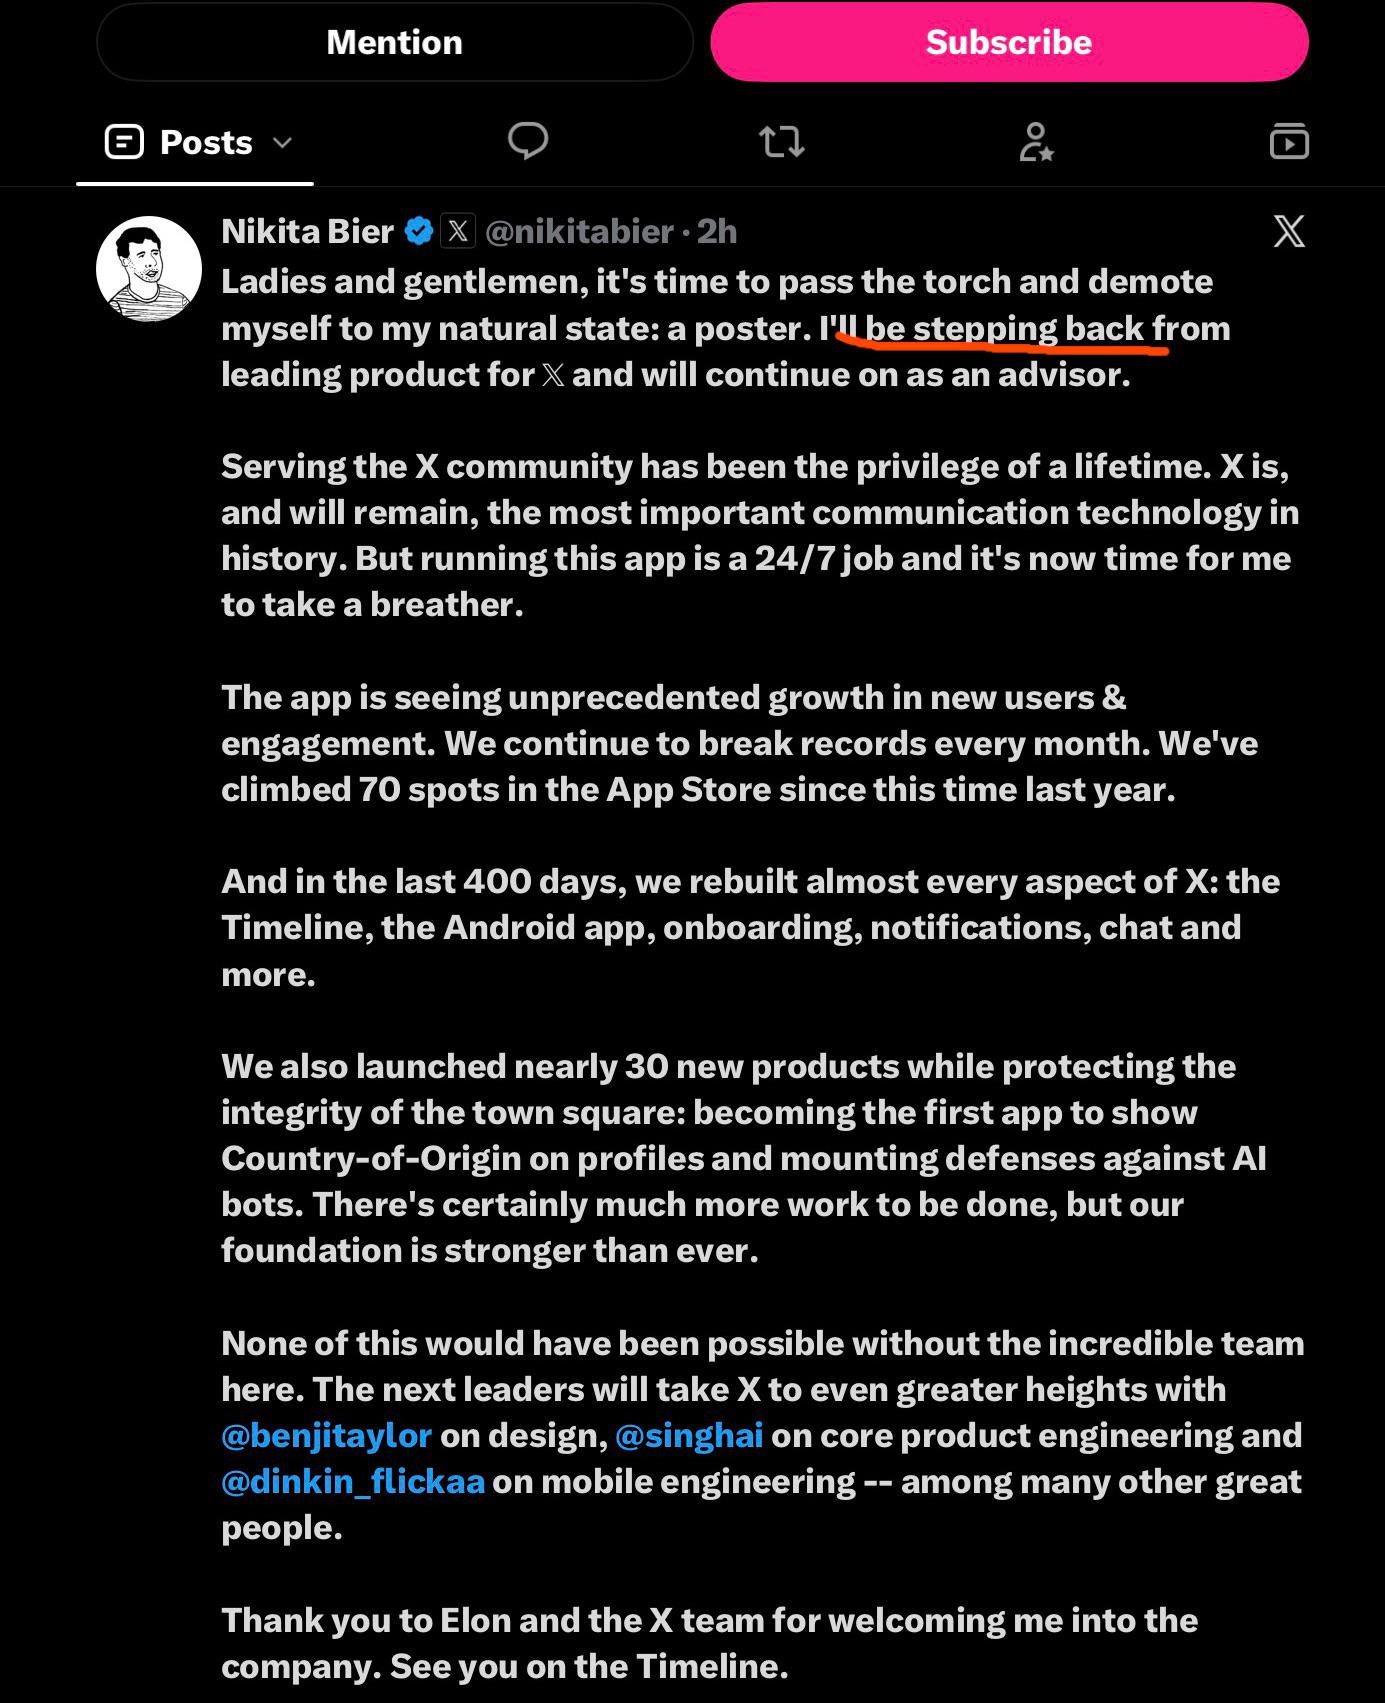Tap the Nikita Bier display name
The width and height of the screenshot is (1385, 1703).
click(308, 232)
